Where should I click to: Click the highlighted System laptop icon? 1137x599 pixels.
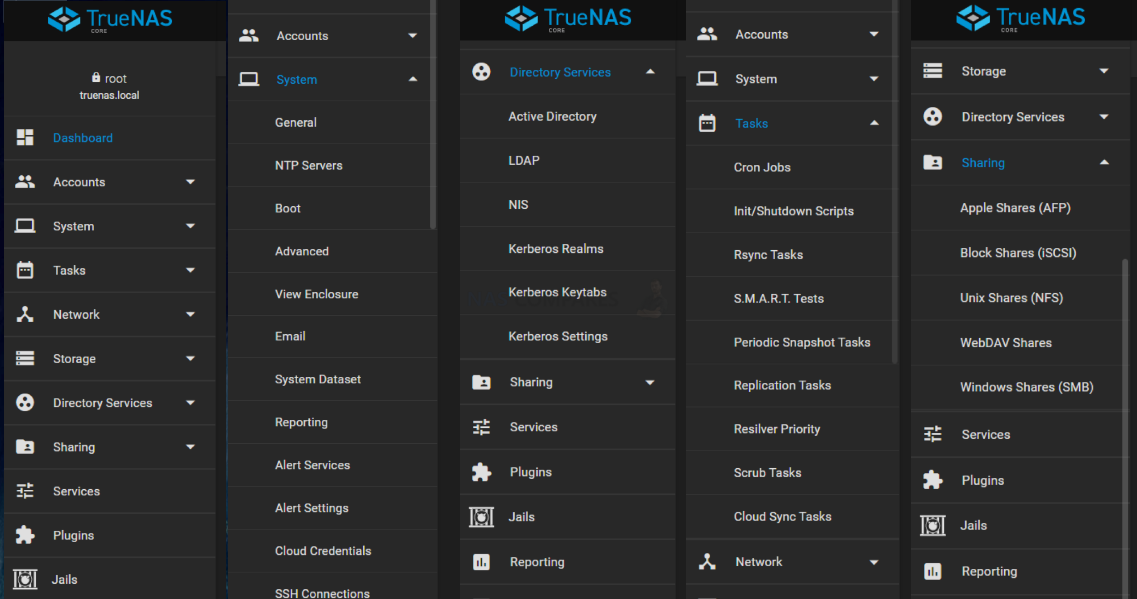[249, 79]
